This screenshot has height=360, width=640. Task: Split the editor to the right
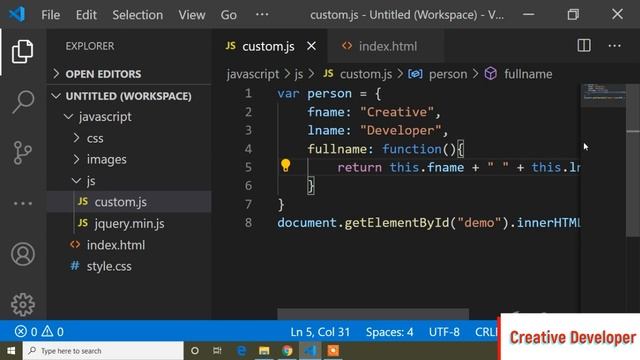(x=584, y=46)
